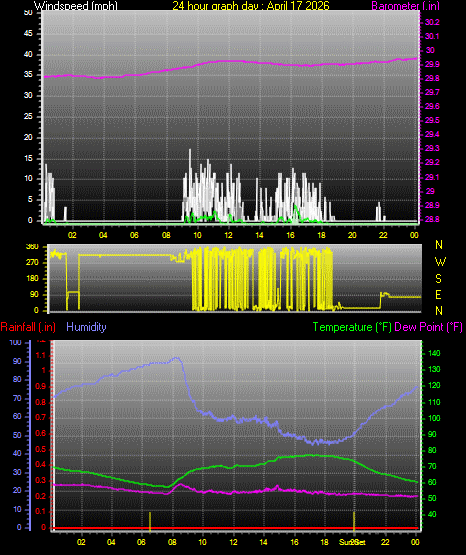Click the "29.2" barometer axis value

click(432, 162)
